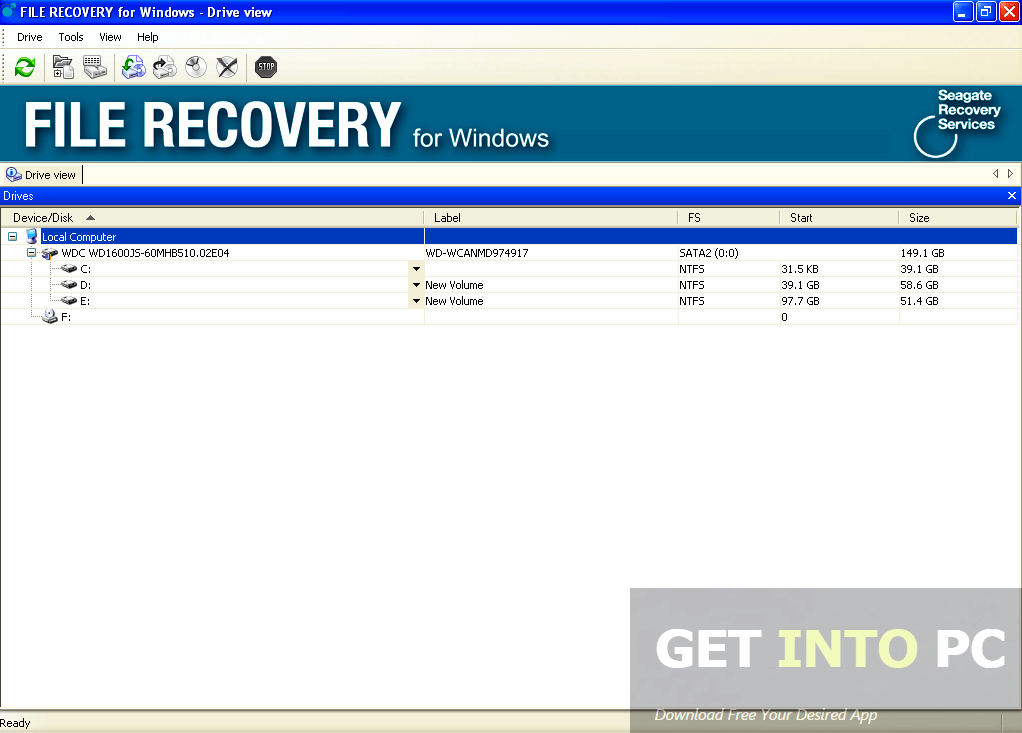Click the crossed-out disc eject icon
The height and width of the screenshot is (733, 1022).
[225, 67]
